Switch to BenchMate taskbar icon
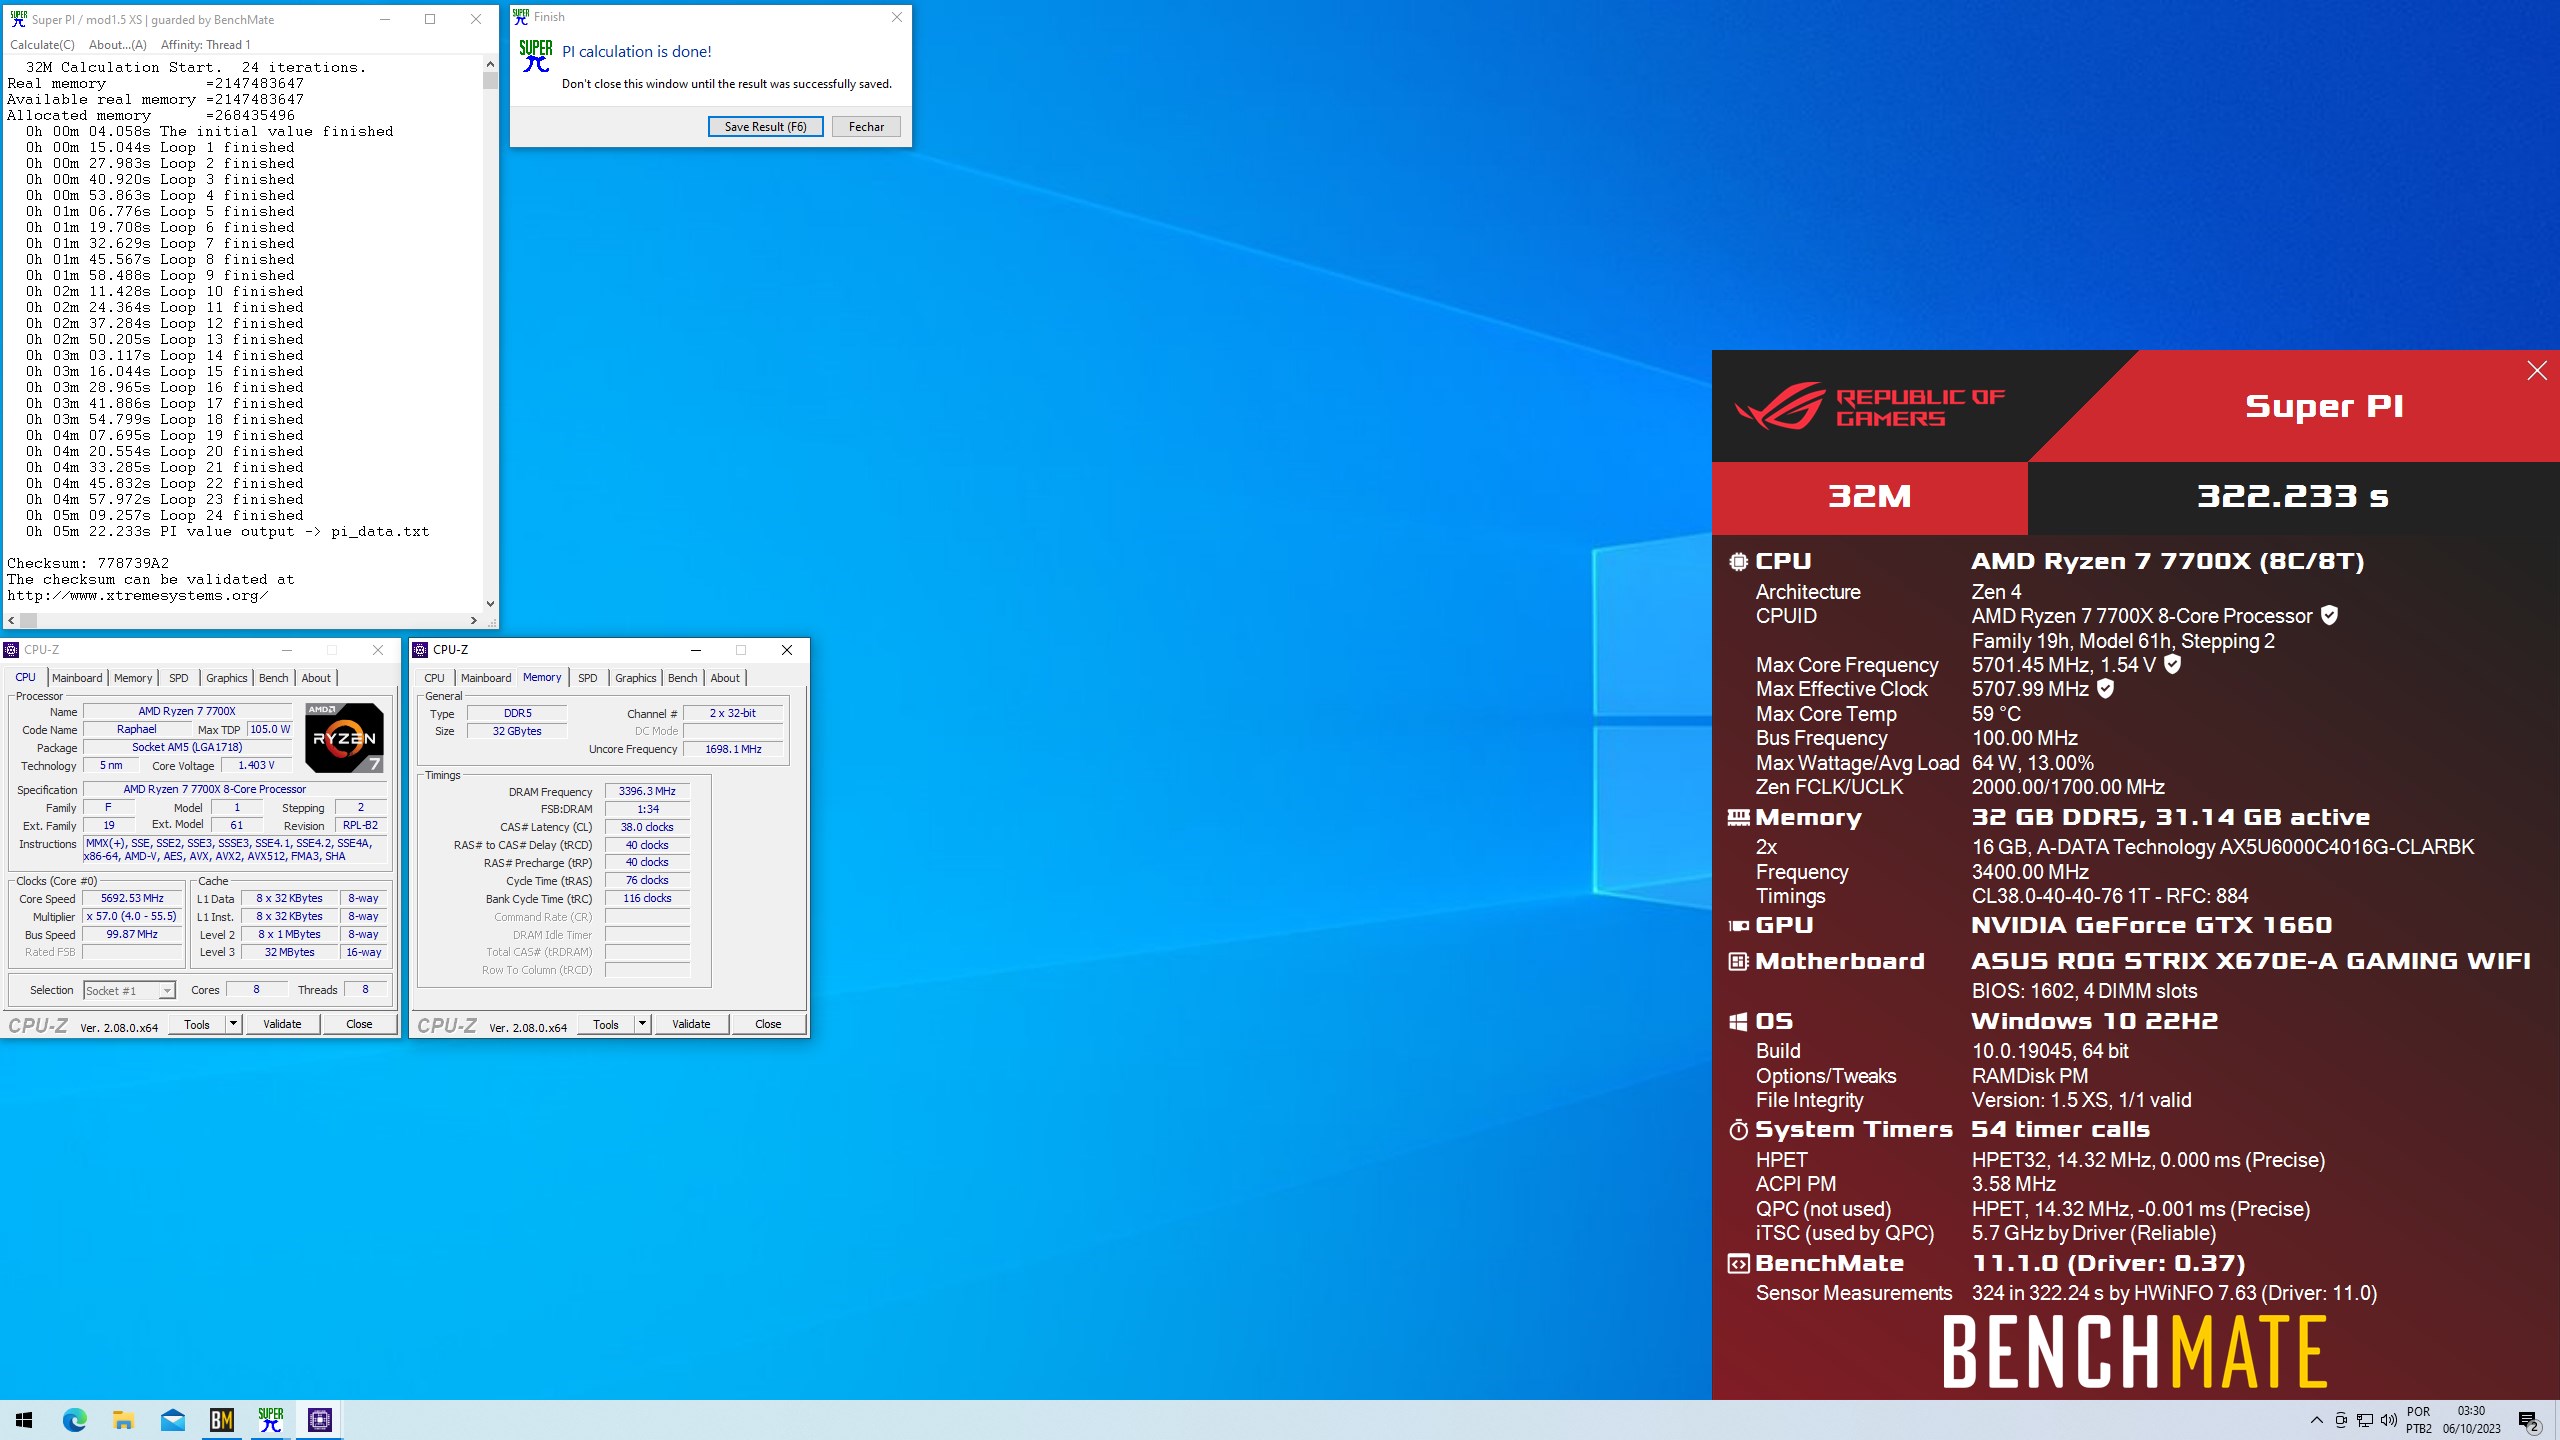The width and height of the screenshot is (2560, 1440). tap(221, 1419)
